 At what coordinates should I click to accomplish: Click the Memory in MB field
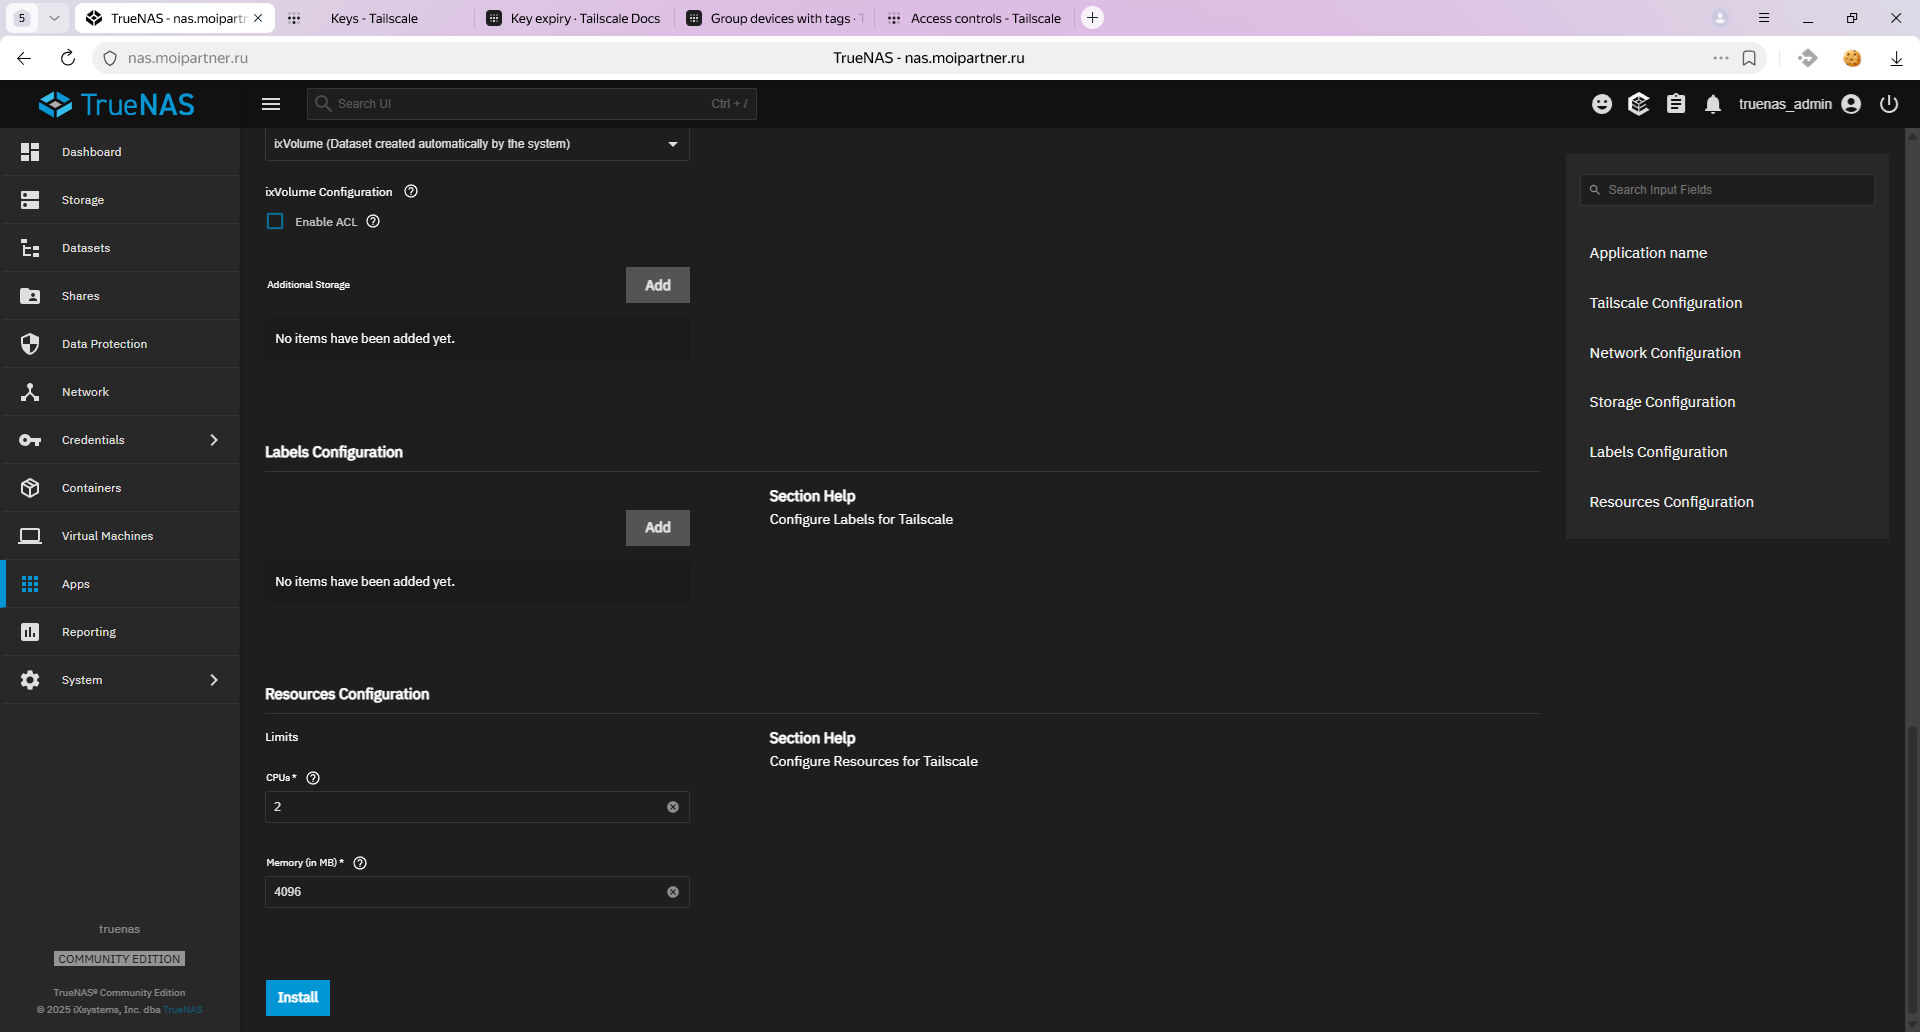pos(465,892)
